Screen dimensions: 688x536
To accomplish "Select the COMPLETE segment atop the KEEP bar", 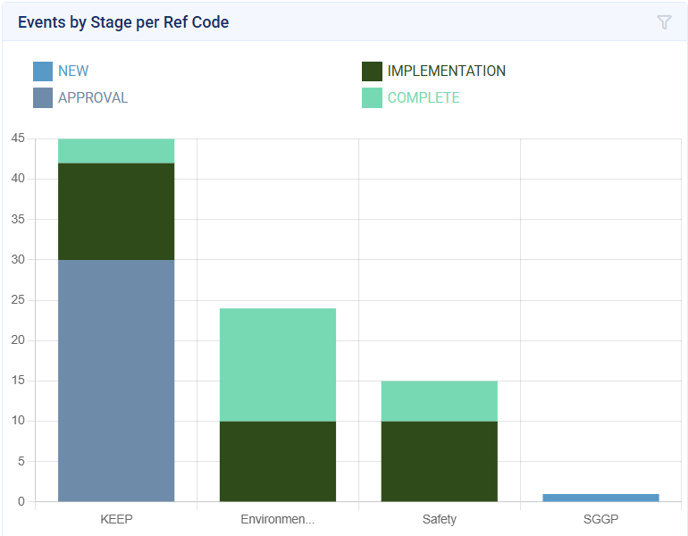I will click(116, 151).
